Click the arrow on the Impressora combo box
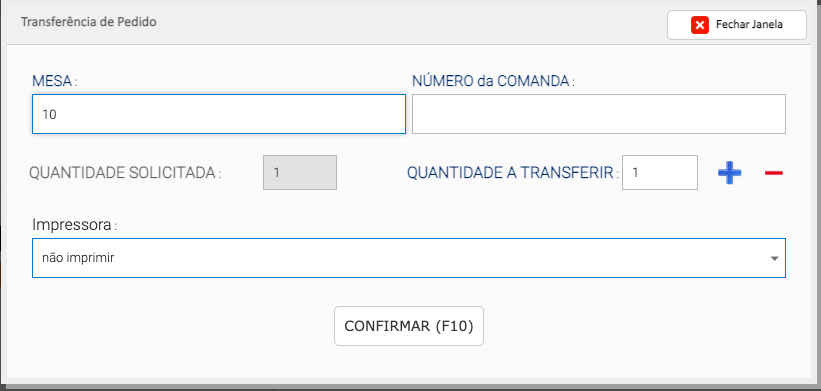 774,258
